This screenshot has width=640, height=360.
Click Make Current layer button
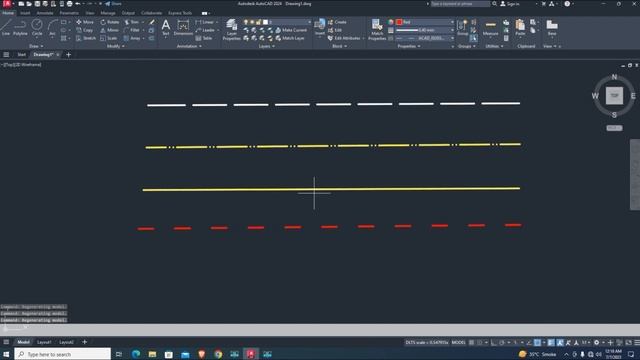tap(291, 30)
